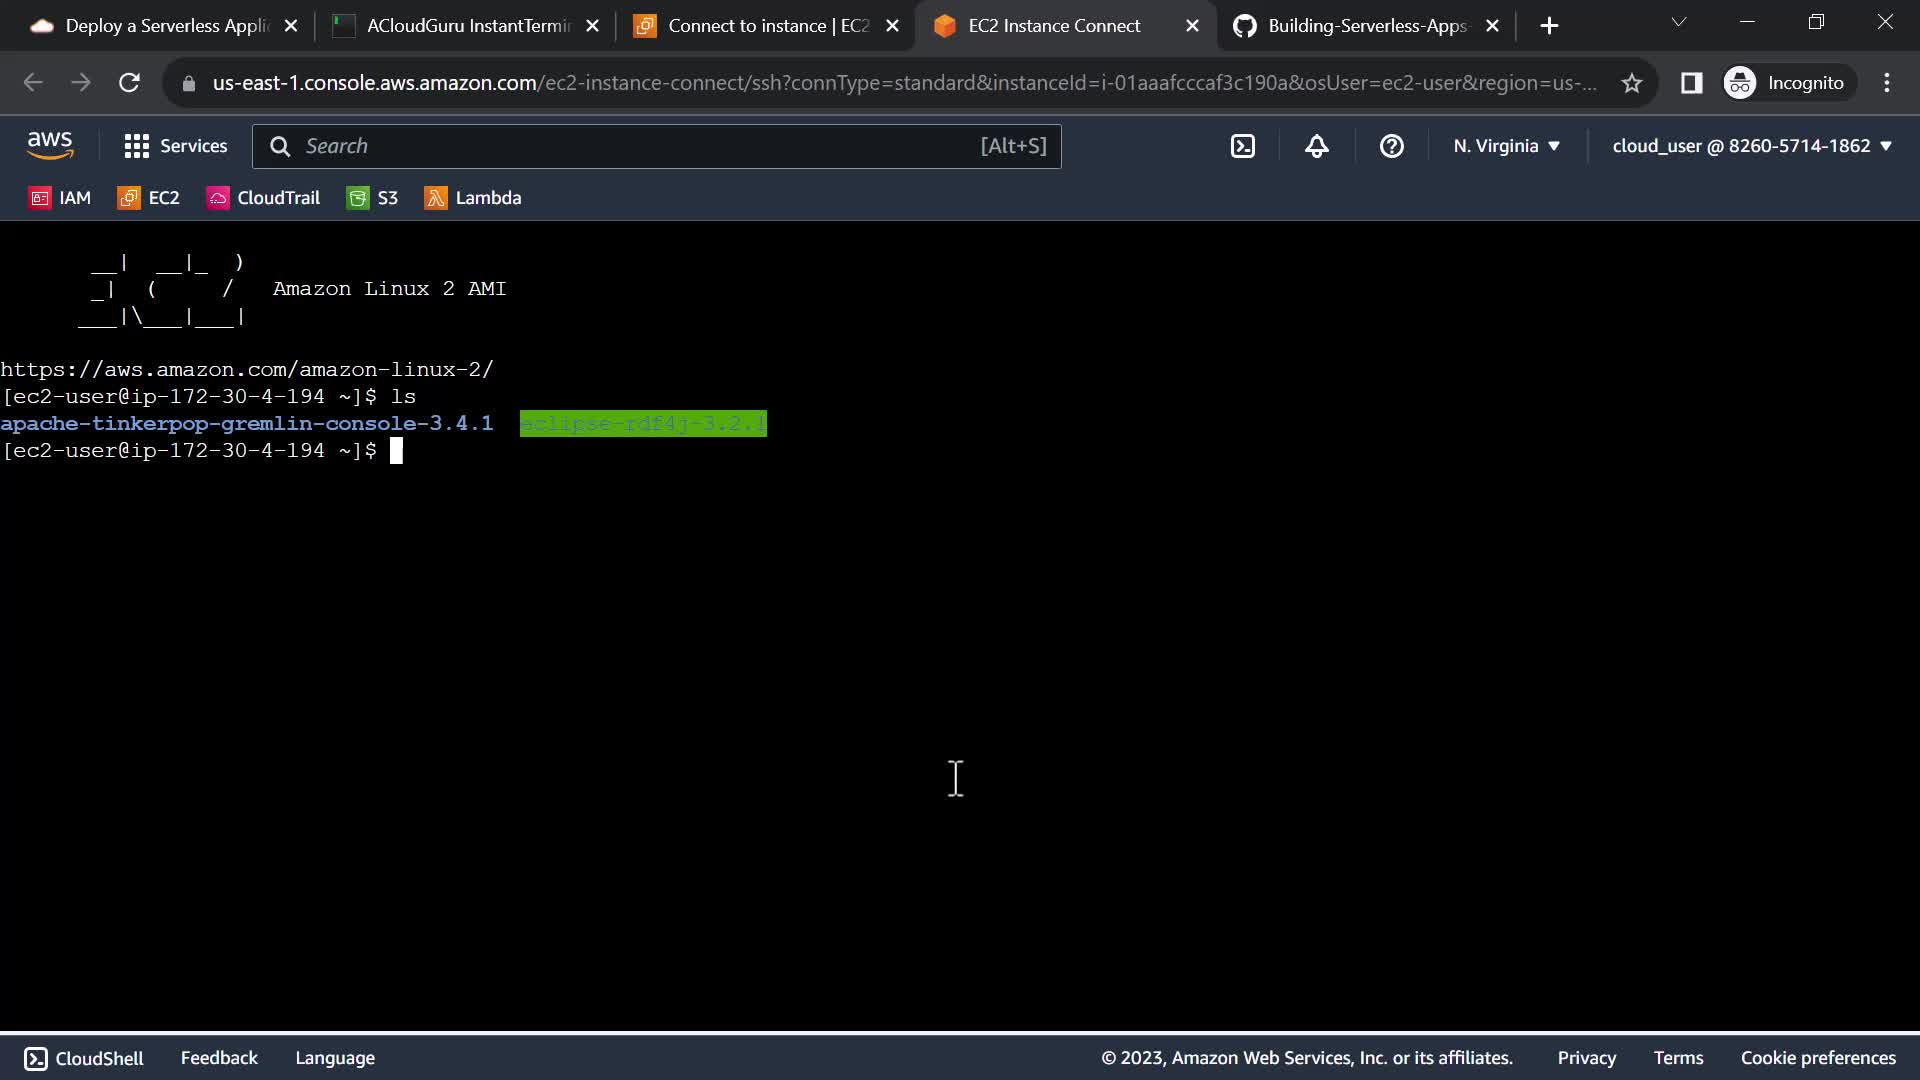
Task: Click the CloudShell button in footer
Action: [x=84, y=1058]
